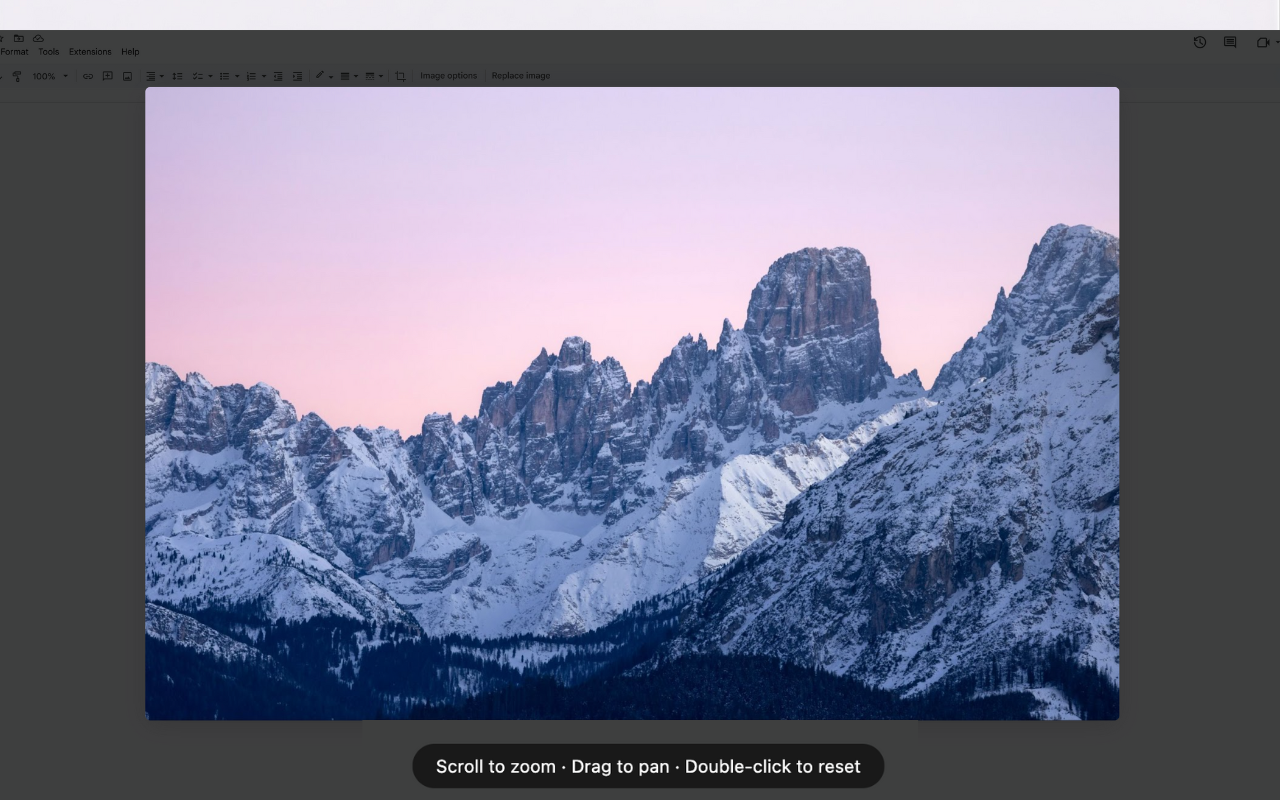Open the 100% zoom dropdown

click(50, 76)
